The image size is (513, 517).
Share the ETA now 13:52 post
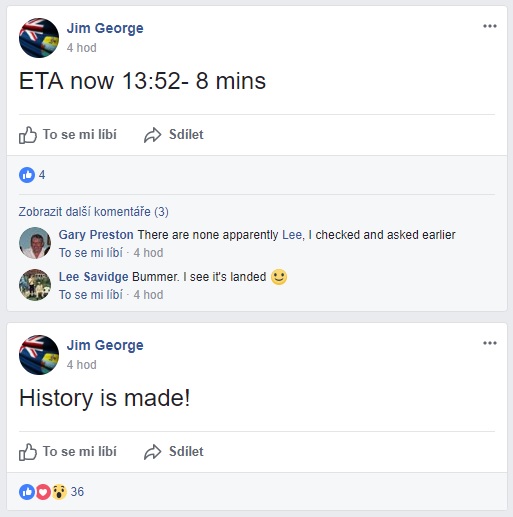(x=174, y=135)
